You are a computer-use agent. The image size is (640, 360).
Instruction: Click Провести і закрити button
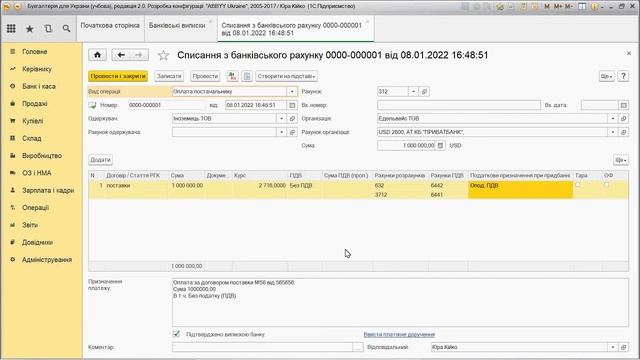pyautogui.click(x=118, y=76)
